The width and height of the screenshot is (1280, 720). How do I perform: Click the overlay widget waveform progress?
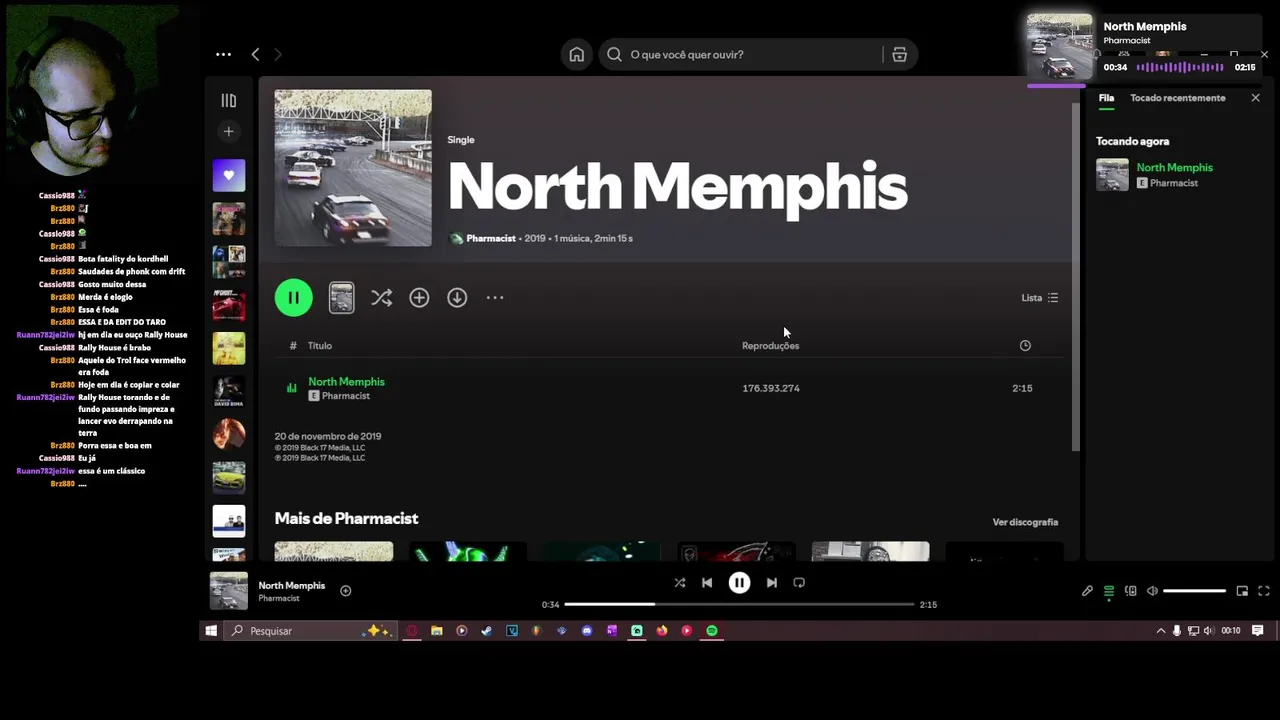[x=1180, y=67]
